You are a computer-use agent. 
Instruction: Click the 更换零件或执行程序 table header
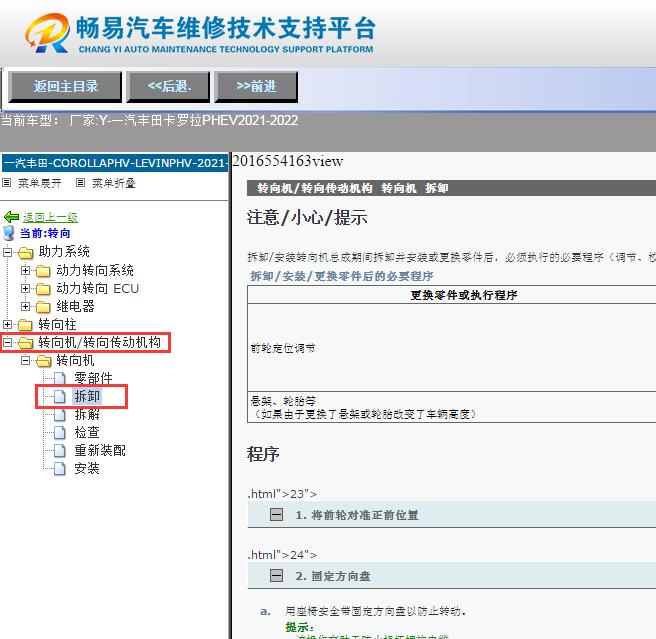[464, 295]
